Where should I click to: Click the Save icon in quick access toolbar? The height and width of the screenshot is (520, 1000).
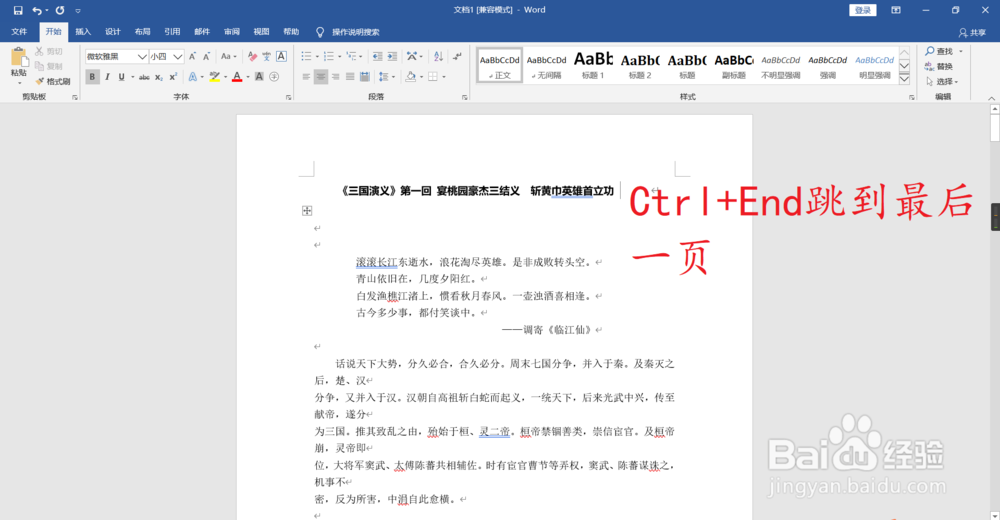pyautogui.click(x=18, y=10)
